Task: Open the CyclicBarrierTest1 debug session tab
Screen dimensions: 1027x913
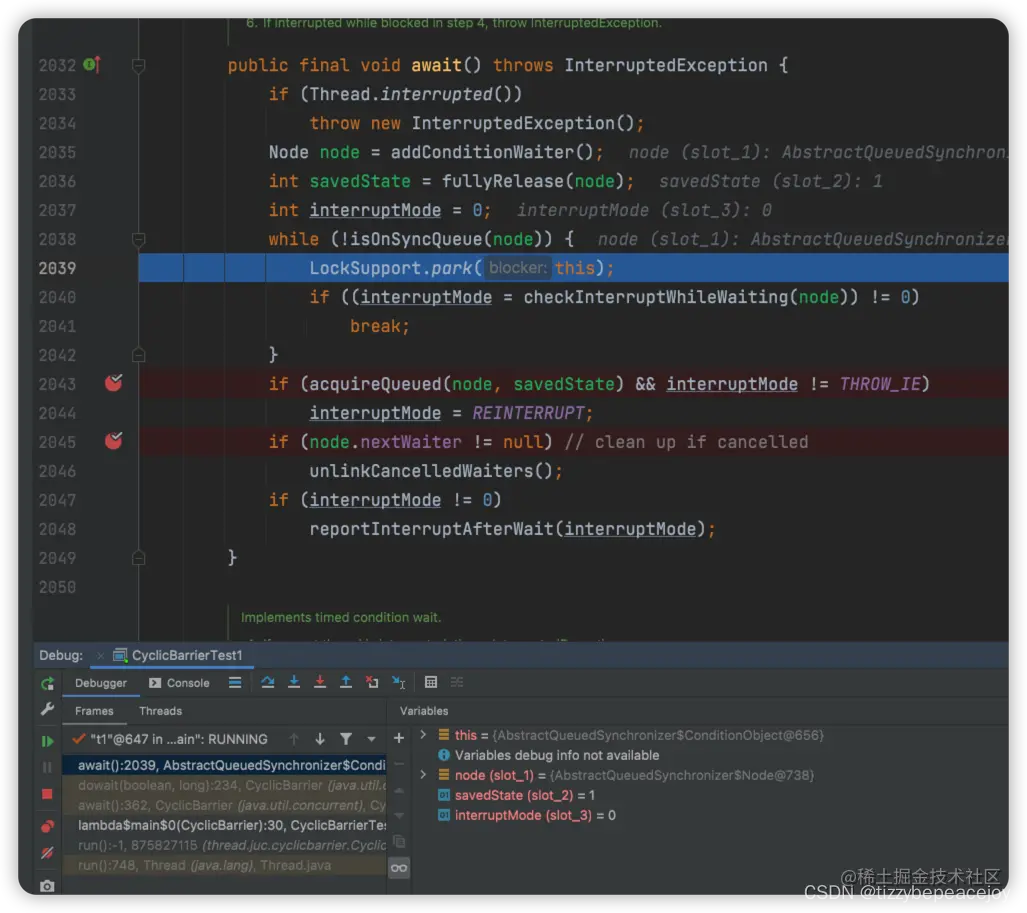Action: [x=178, y=655]
